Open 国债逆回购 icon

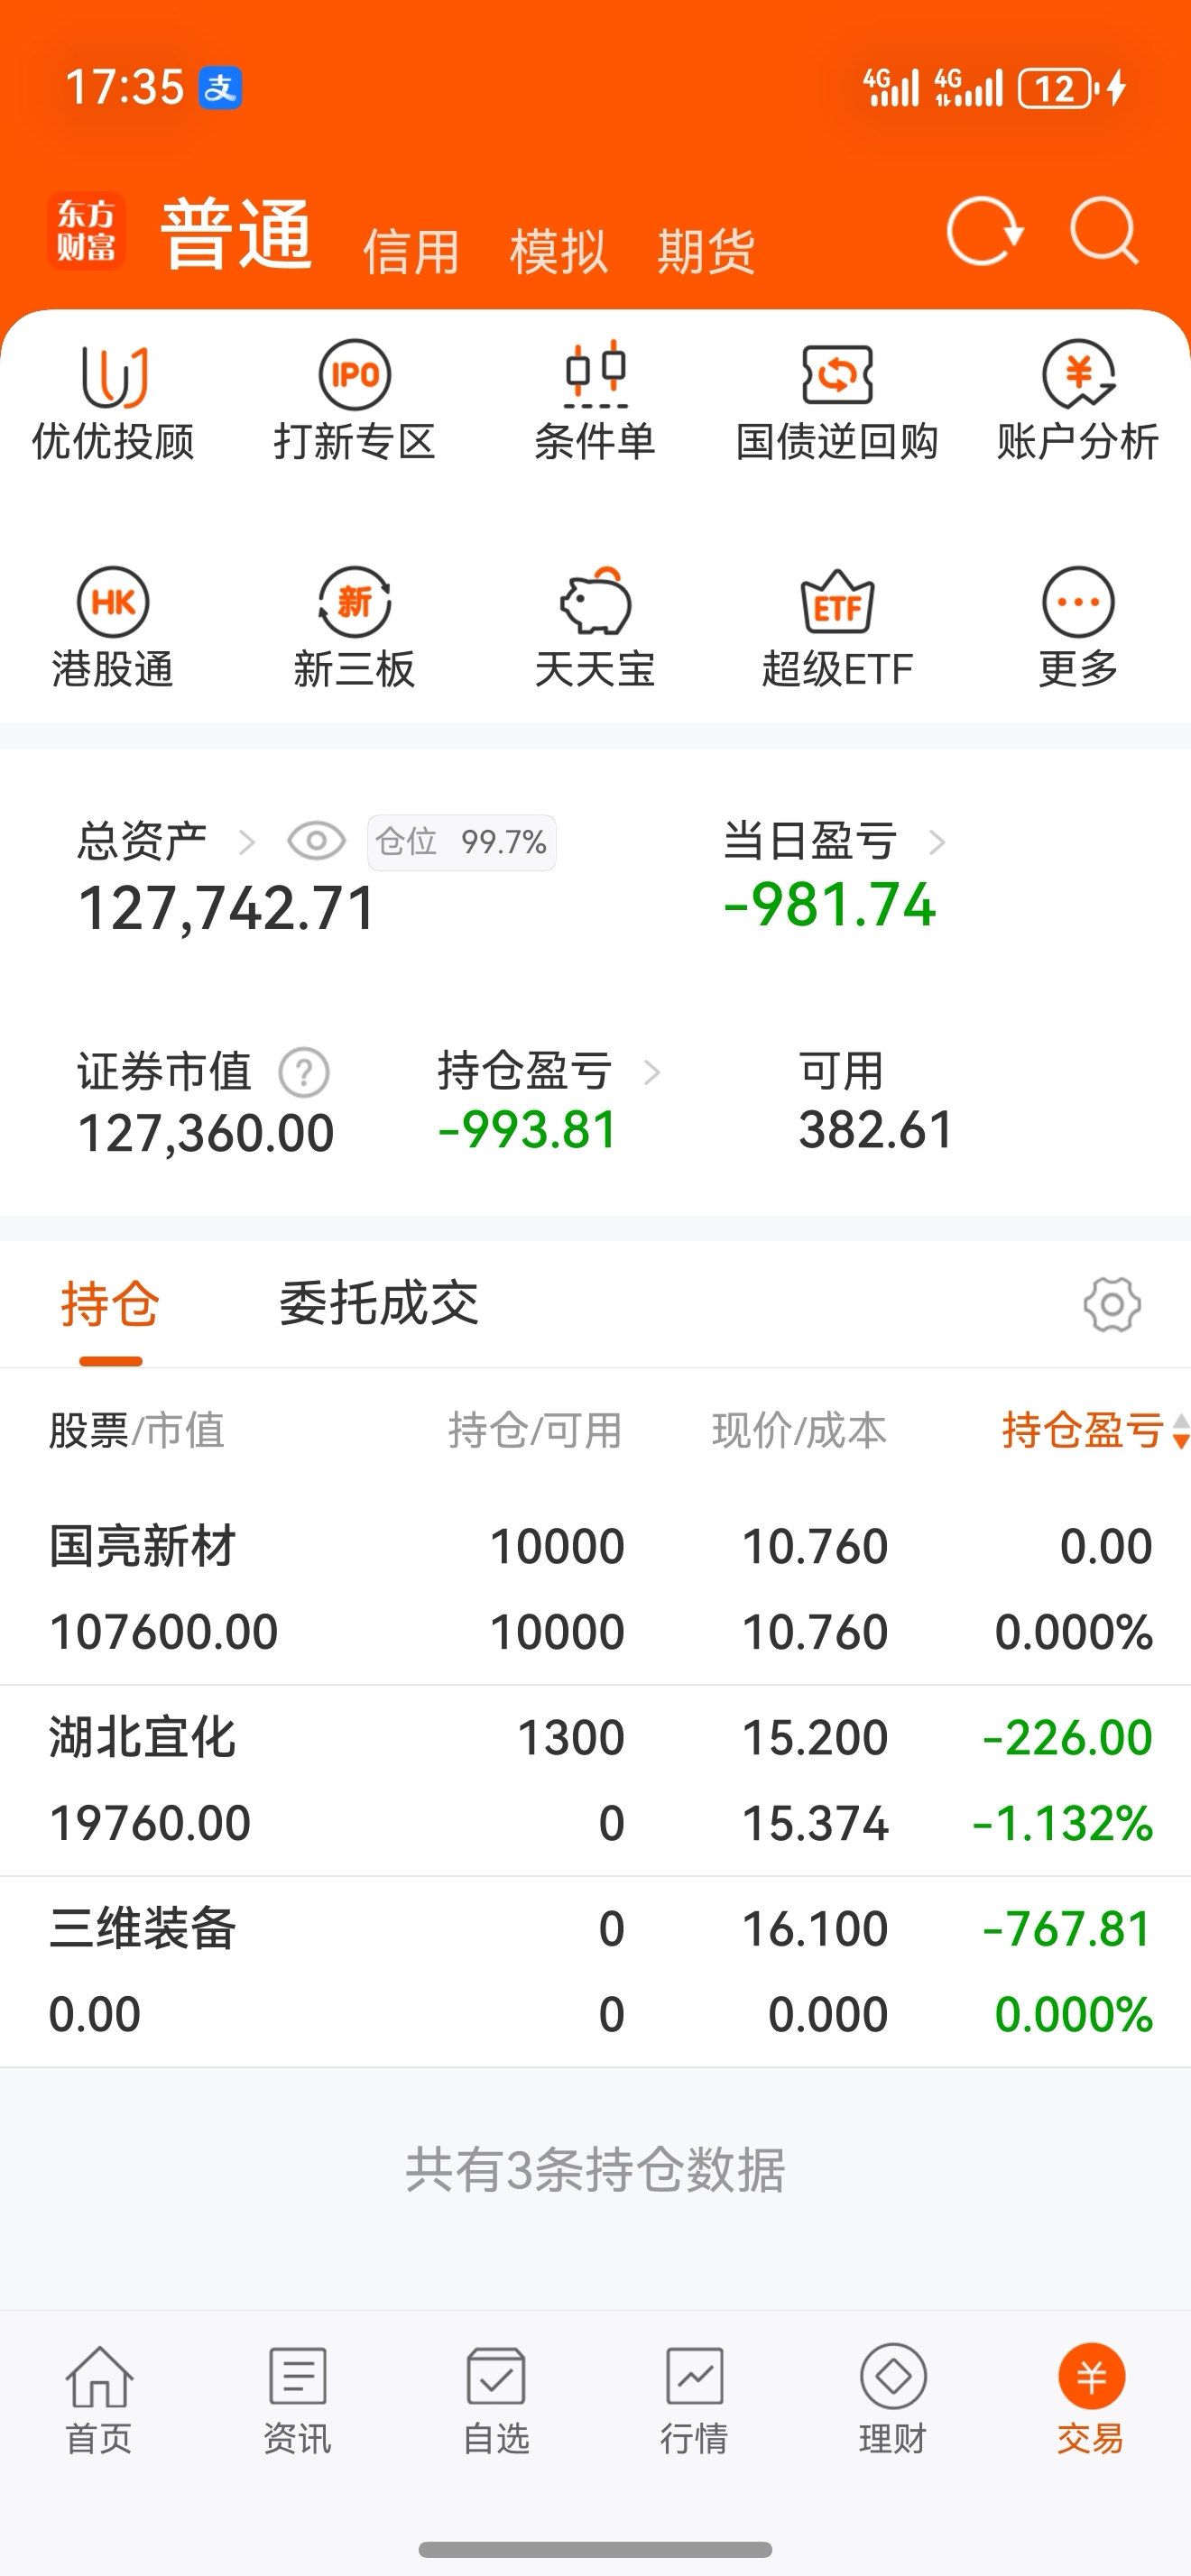[837, 376]
